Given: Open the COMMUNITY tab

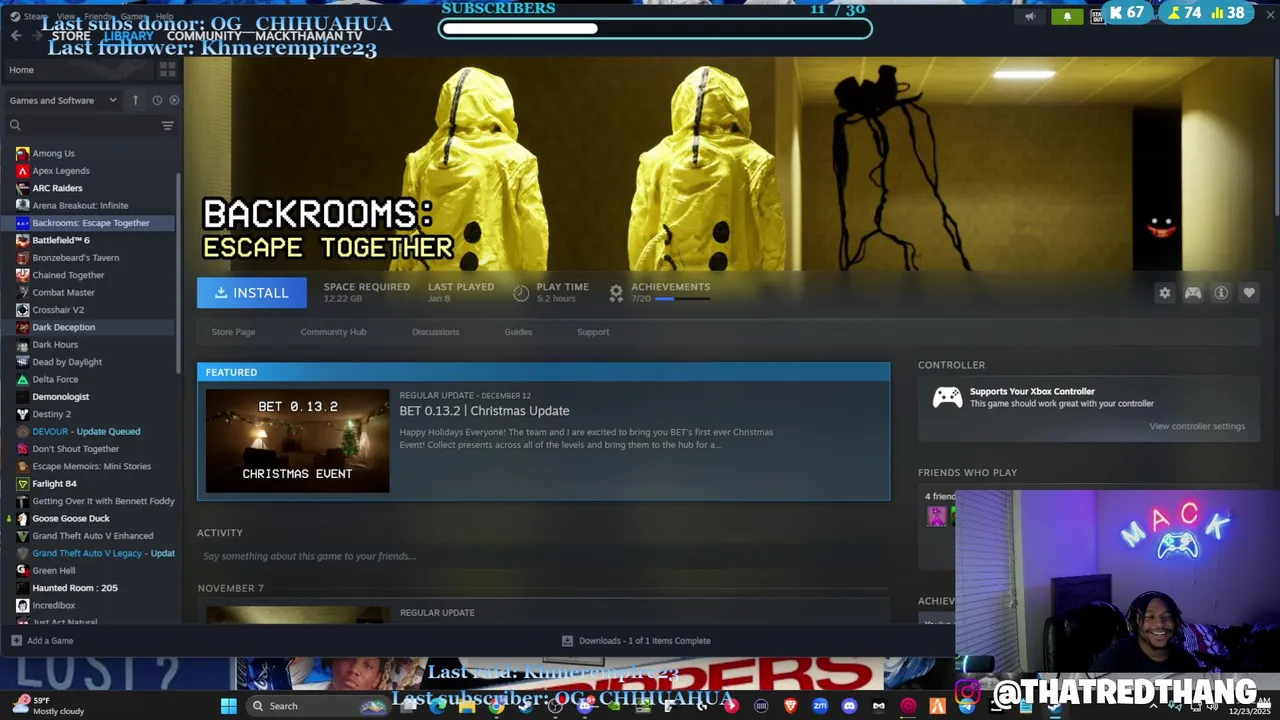Looking at the screenshot, I should point(204,36).
